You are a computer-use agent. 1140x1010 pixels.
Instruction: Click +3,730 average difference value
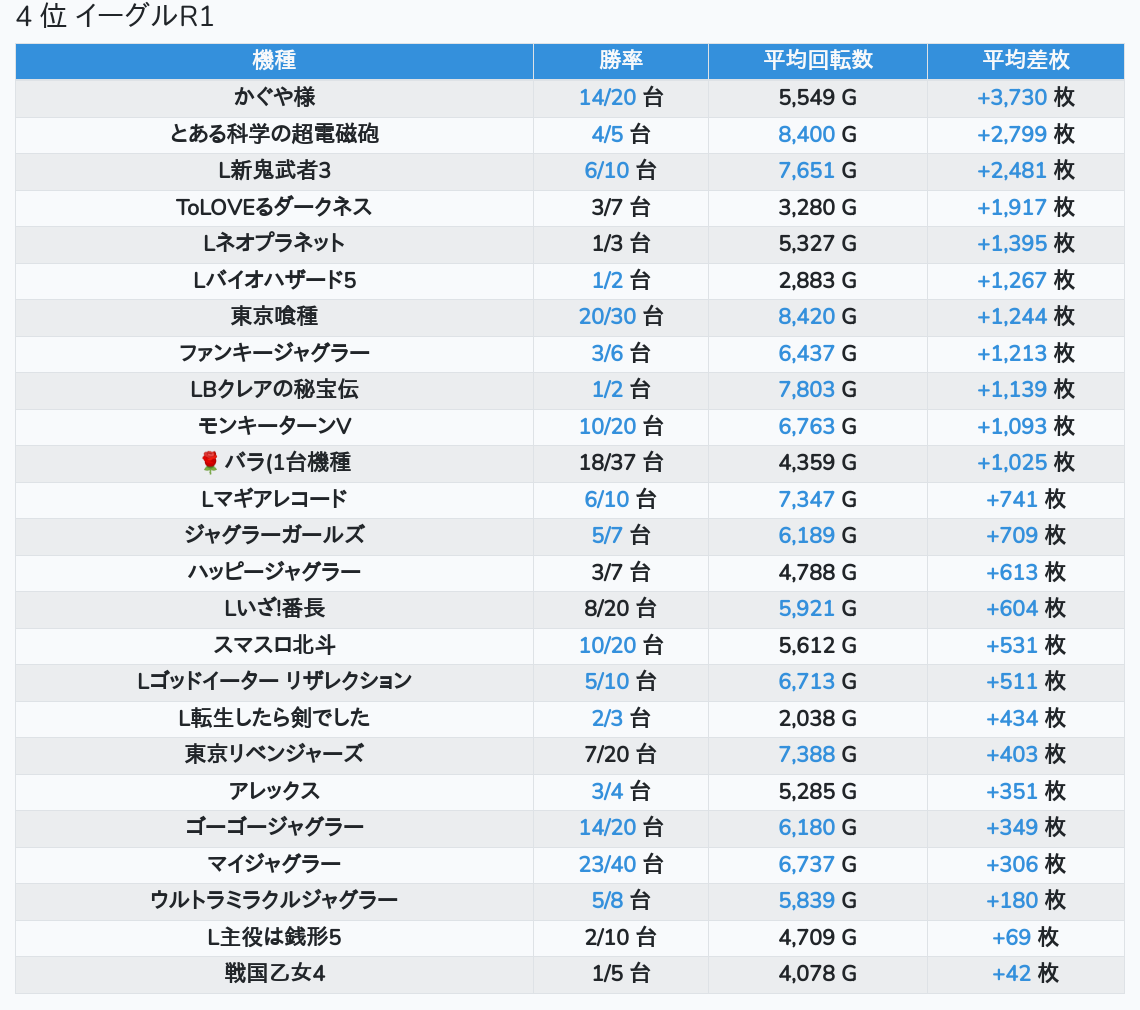(1011, 97)
